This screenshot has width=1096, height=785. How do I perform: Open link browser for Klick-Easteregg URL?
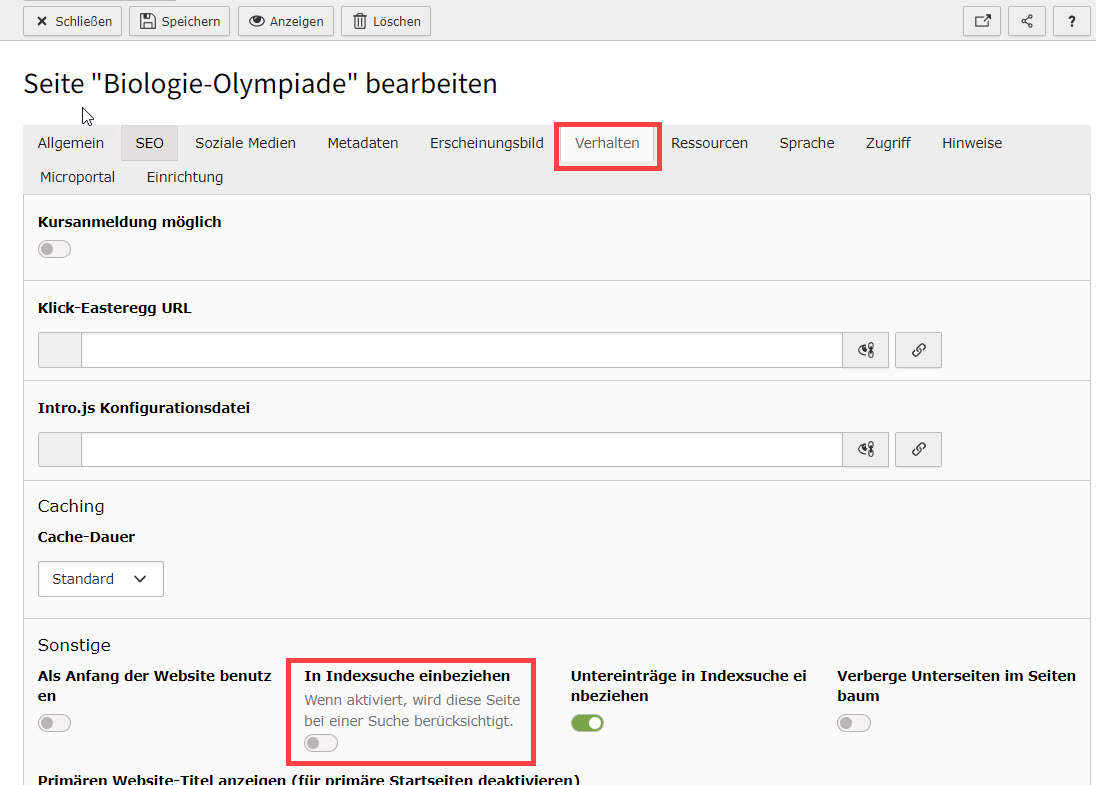pyautogui.click(x=918, y=350)
